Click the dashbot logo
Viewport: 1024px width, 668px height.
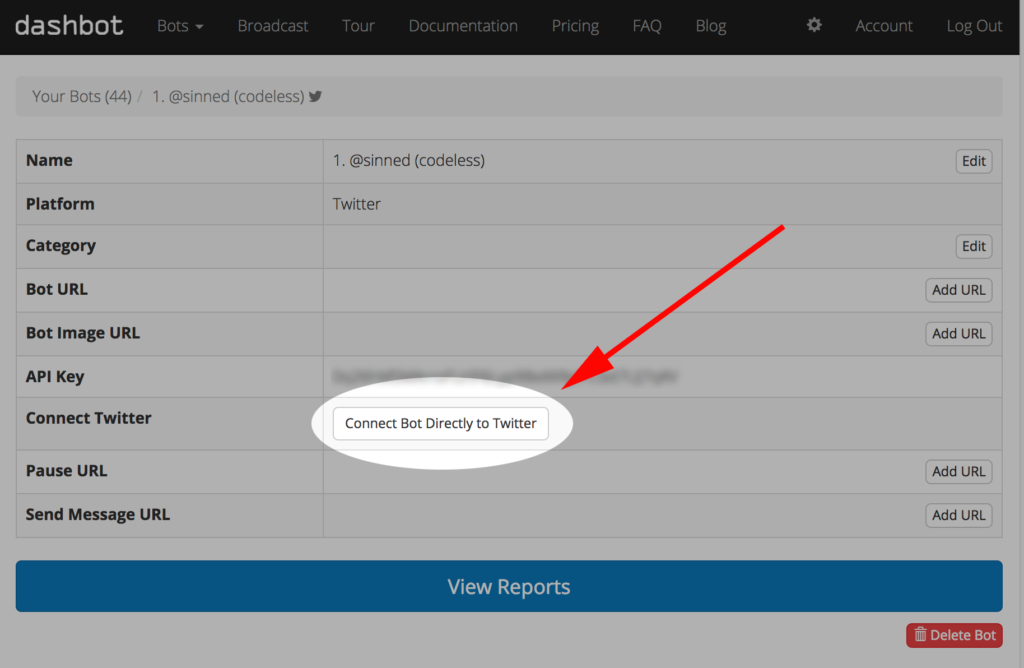point(69,25)
